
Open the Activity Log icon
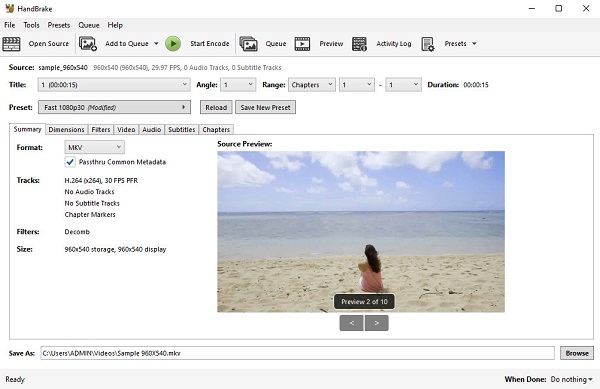pos(359,44)
